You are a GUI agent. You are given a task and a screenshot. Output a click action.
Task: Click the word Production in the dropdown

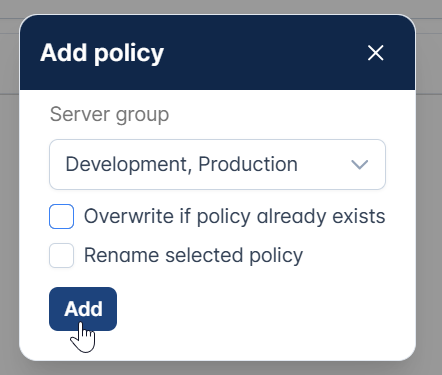tap(248, 164)
